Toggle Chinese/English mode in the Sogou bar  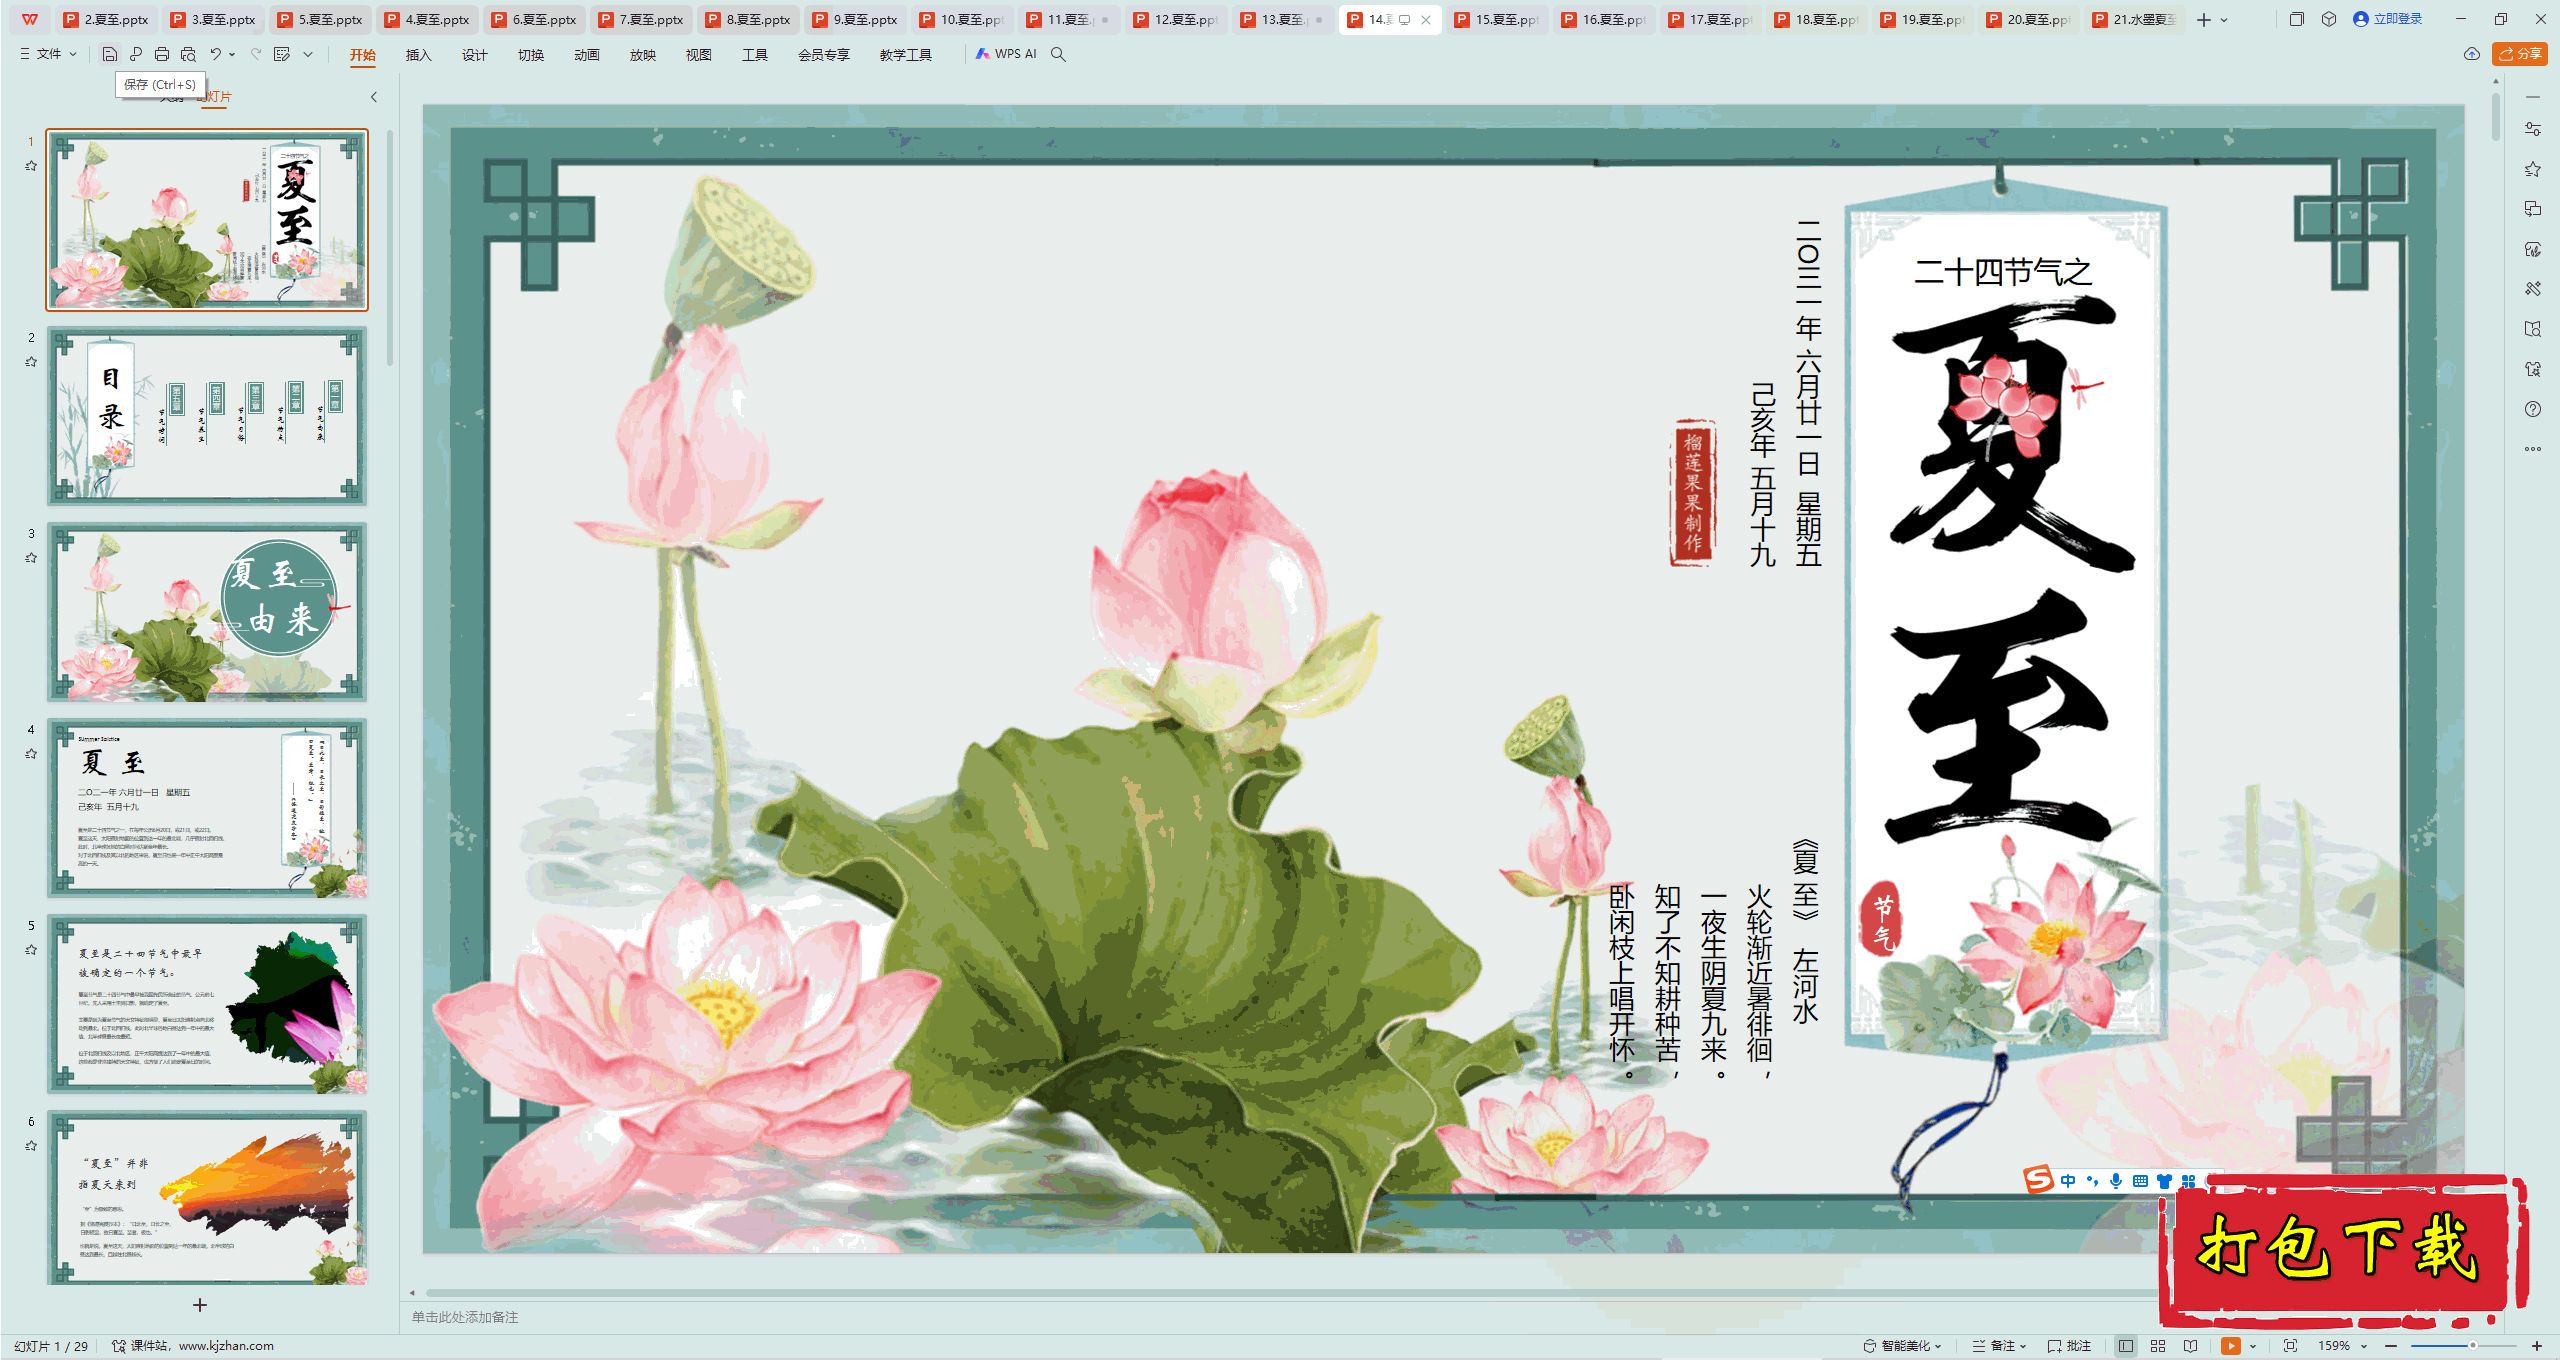coord(2068,1181)
